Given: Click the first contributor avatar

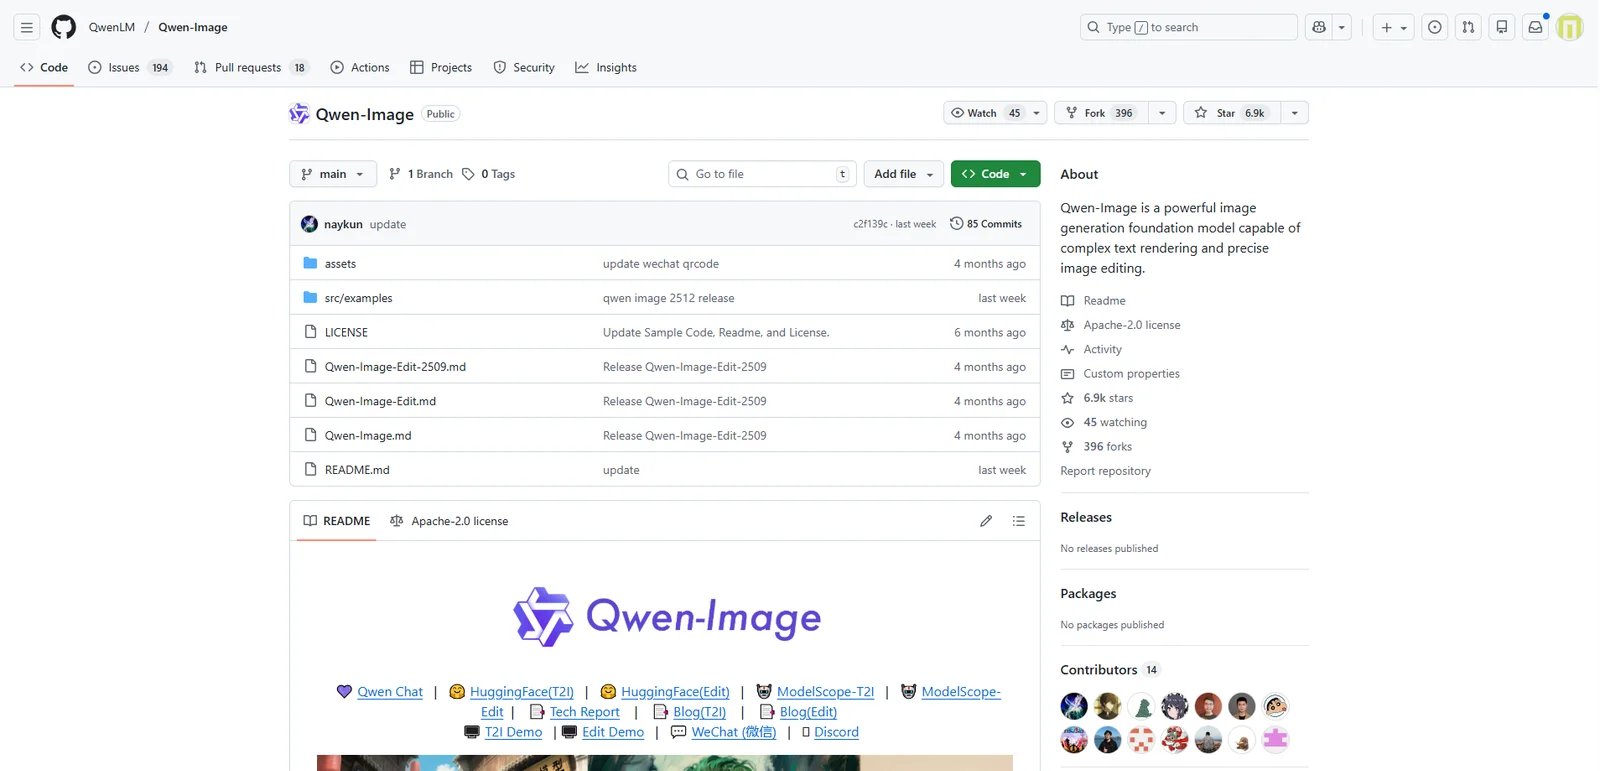Looking at the screenshot, I should 1074,706.
